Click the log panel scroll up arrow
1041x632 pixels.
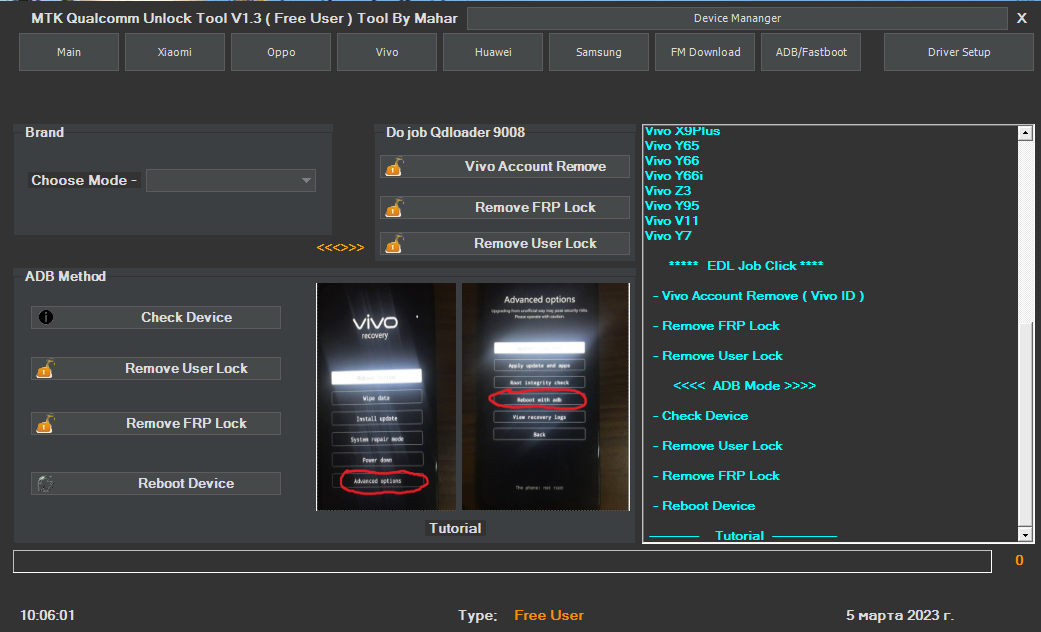(1025, 133)
